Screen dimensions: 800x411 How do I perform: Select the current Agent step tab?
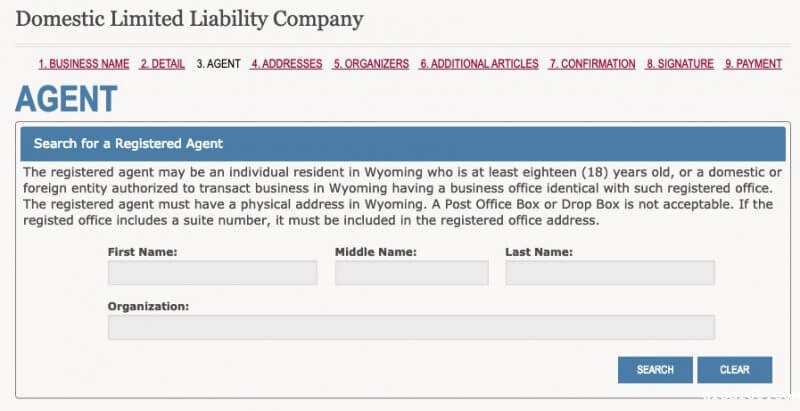coord(218,64)
